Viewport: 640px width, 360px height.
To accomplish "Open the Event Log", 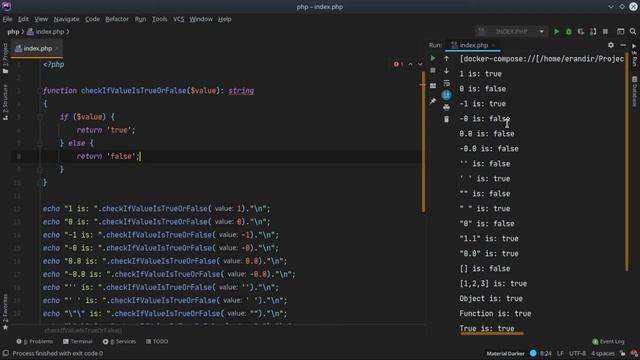I will [608, 341].
